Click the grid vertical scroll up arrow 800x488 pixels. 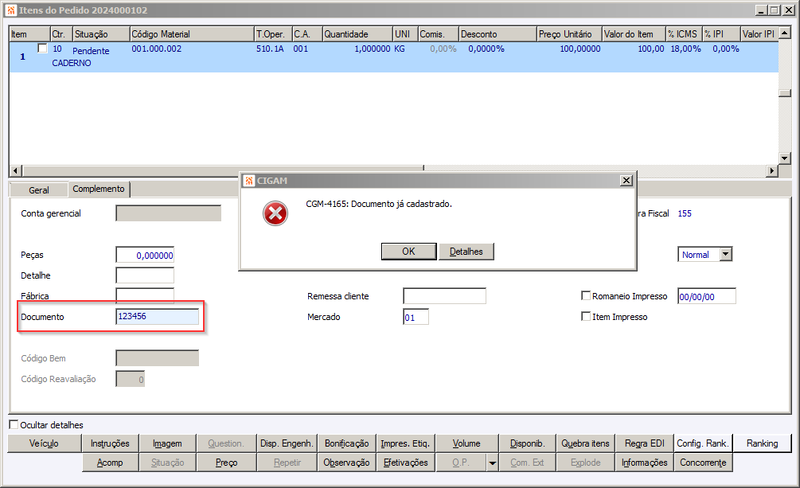(784, 33)
